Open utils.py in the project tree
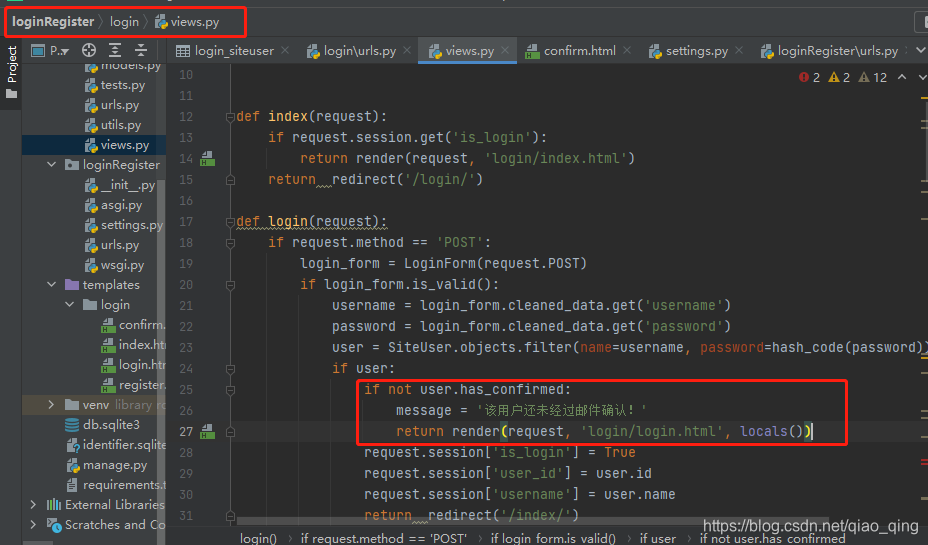The image size is (928, 545). click(113, 125)
